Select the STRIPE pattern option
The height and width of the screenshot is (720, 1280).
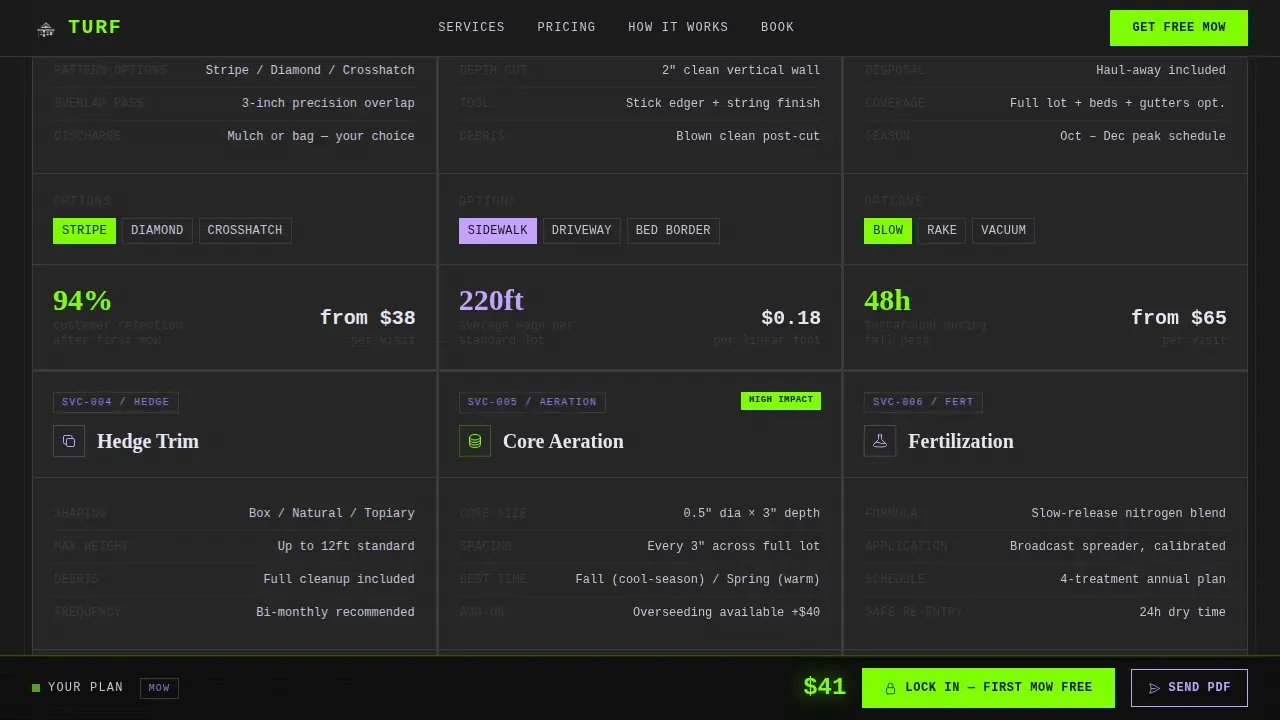point(84,231)
